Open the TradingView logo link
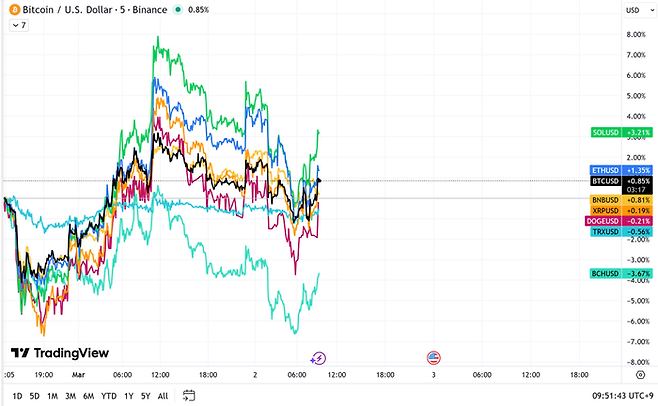 click(x=60, y=353)
